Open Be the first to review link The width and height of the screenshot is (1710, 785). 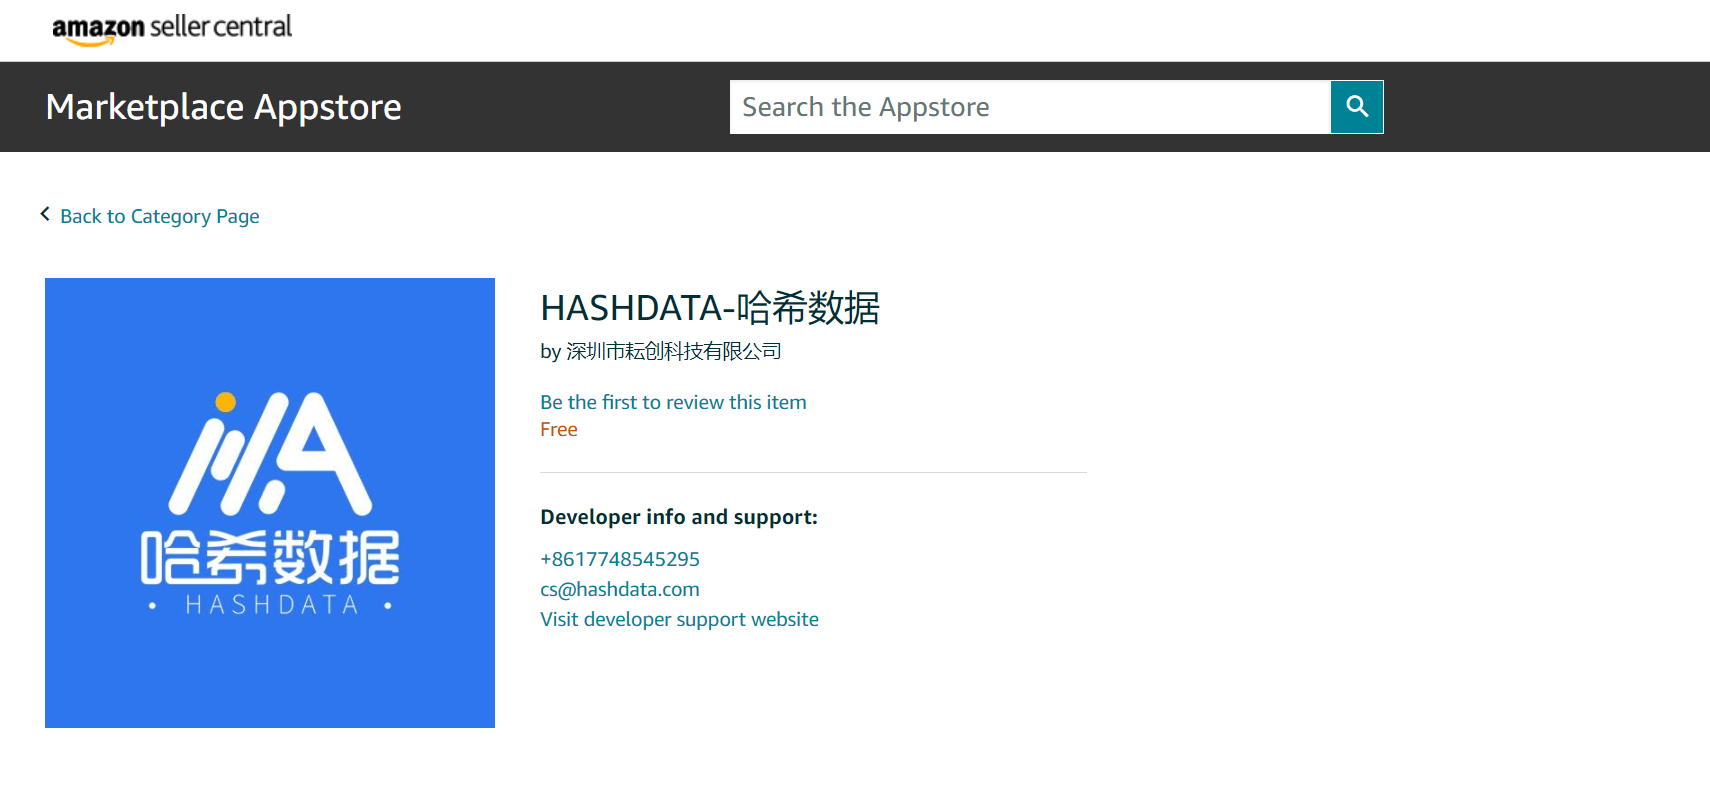673,402
